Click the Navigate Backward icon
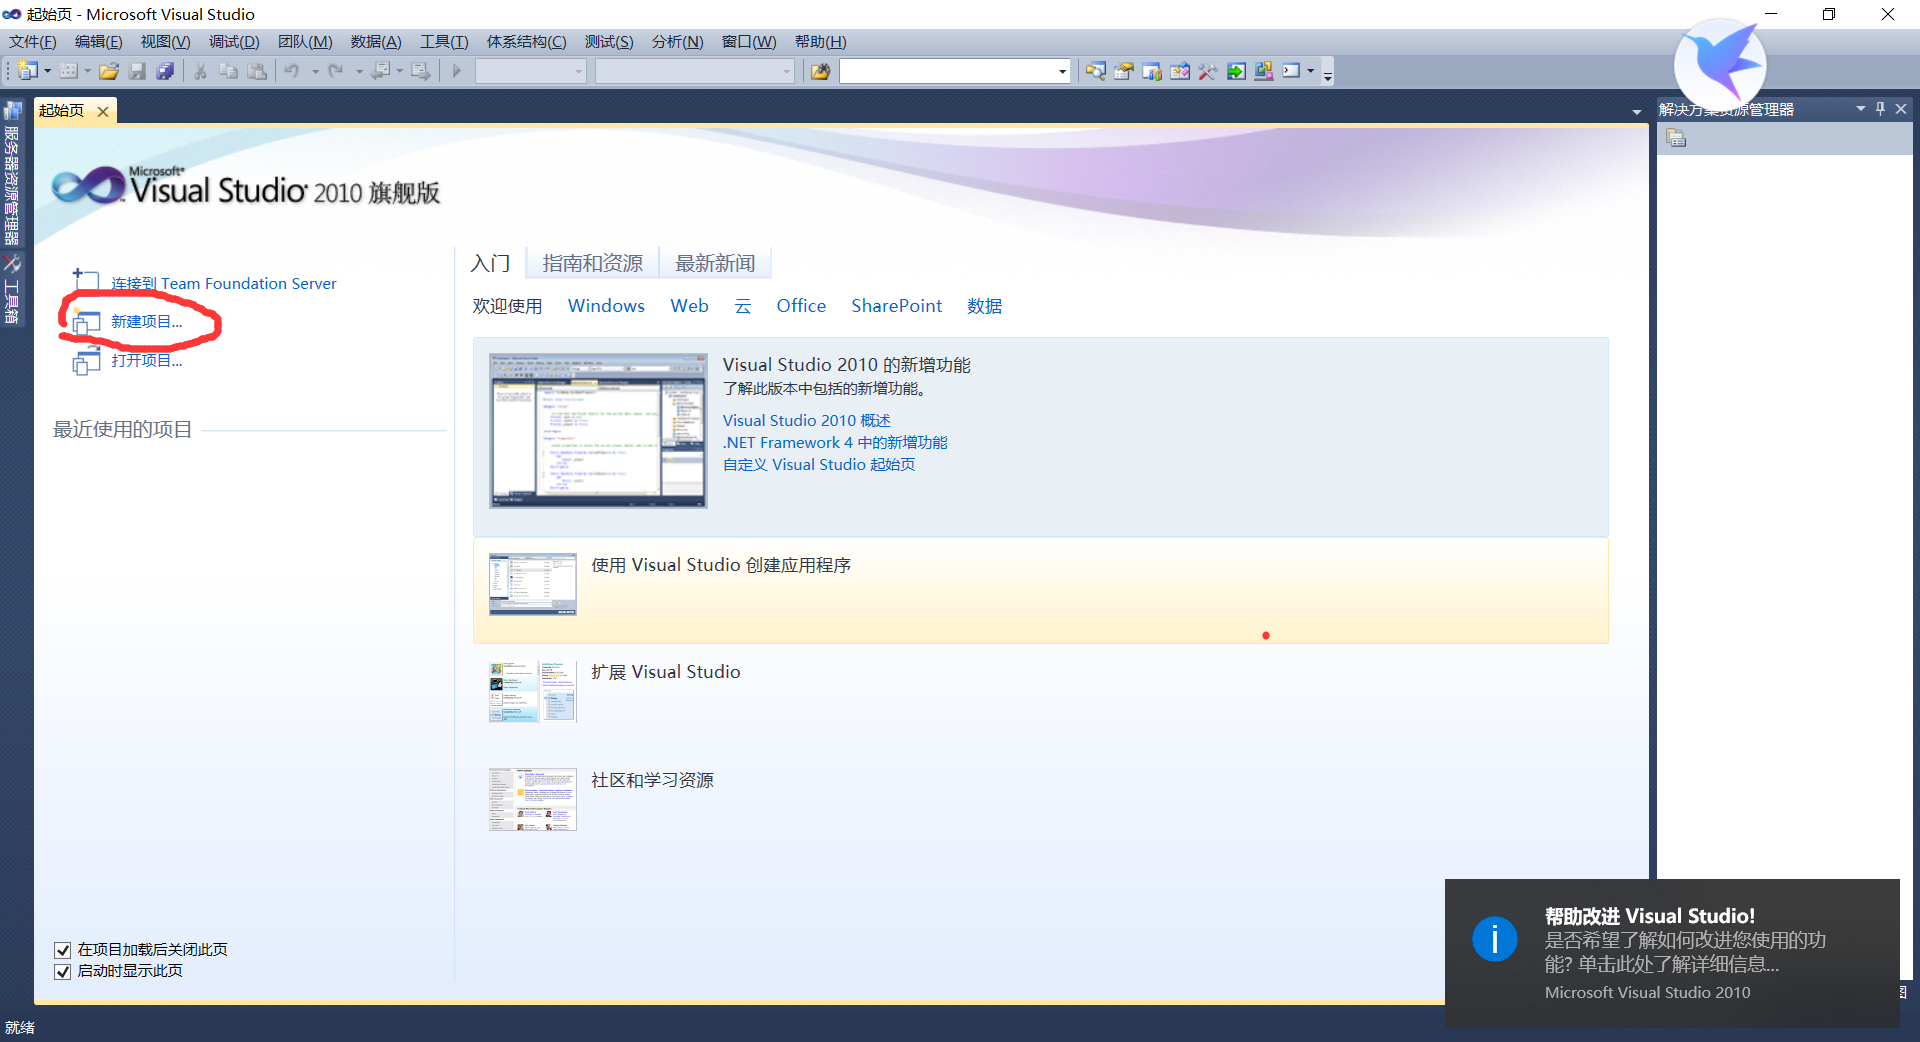This screenshot has width=1920, height=1042. pos(380,71)
